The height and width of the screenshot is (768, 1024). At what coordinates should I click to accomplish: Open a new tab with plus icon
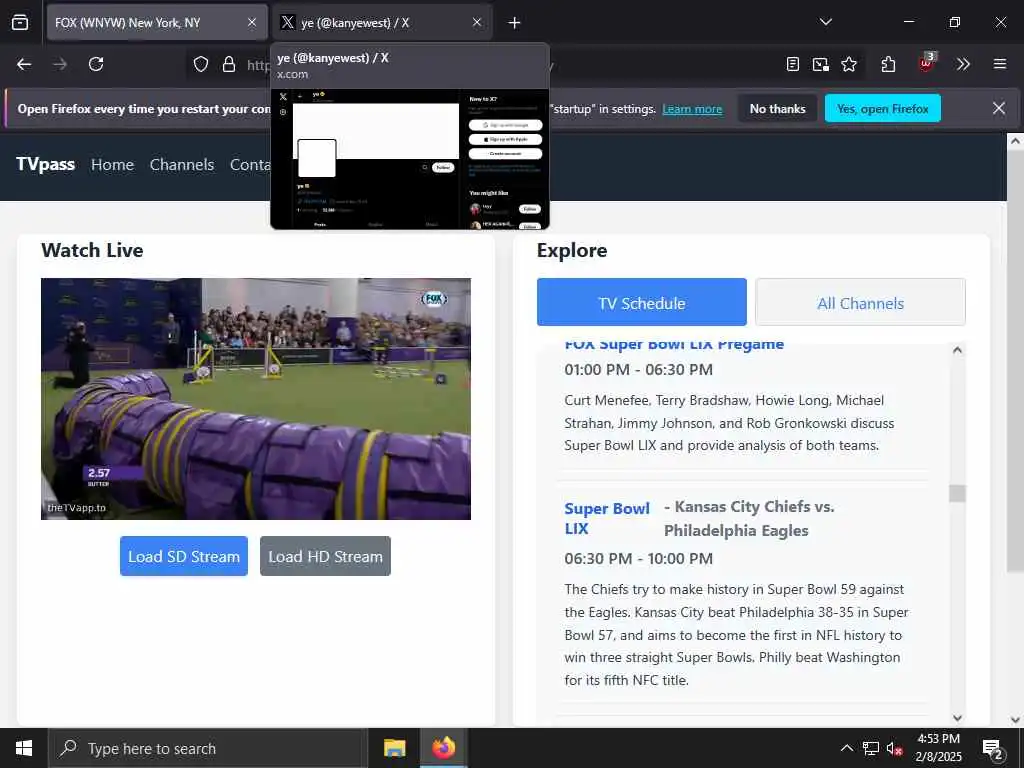(515, 23)
